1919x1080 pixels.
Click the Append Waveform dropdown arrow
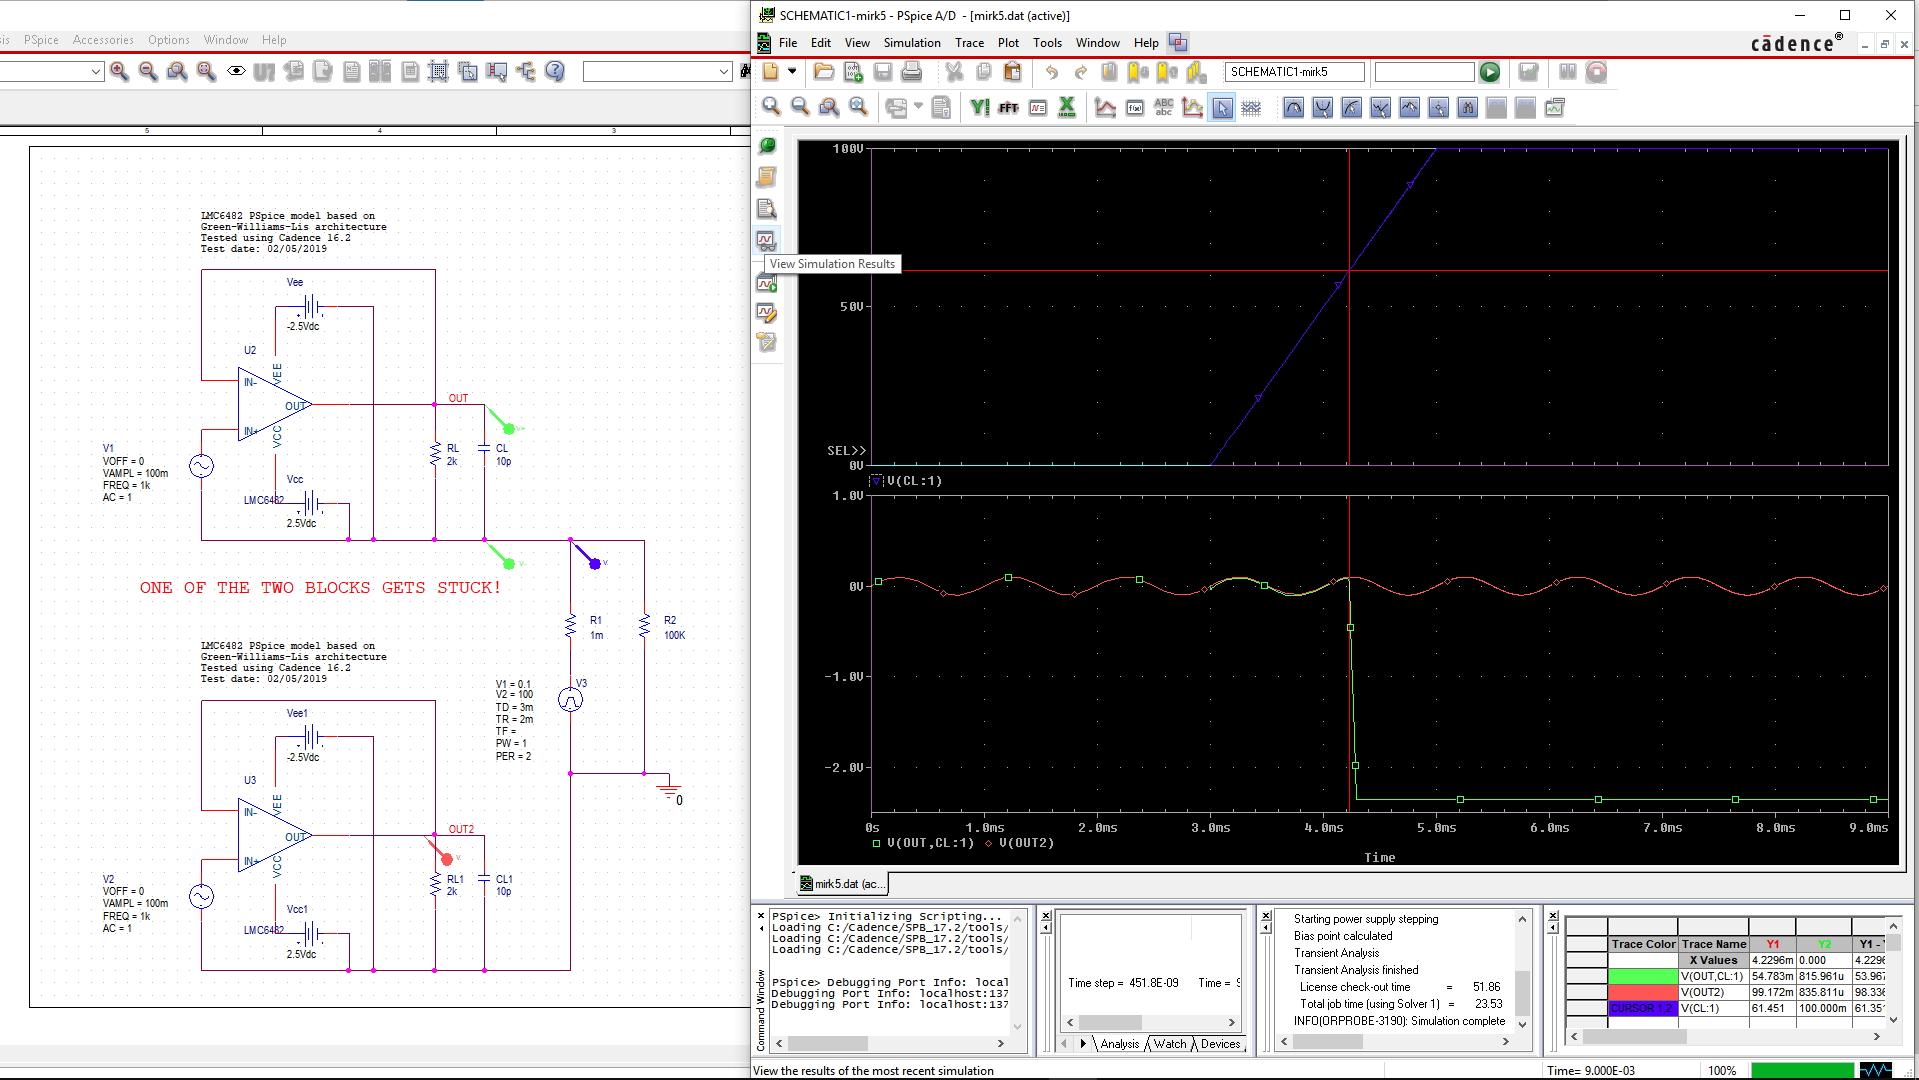(918, 107)
